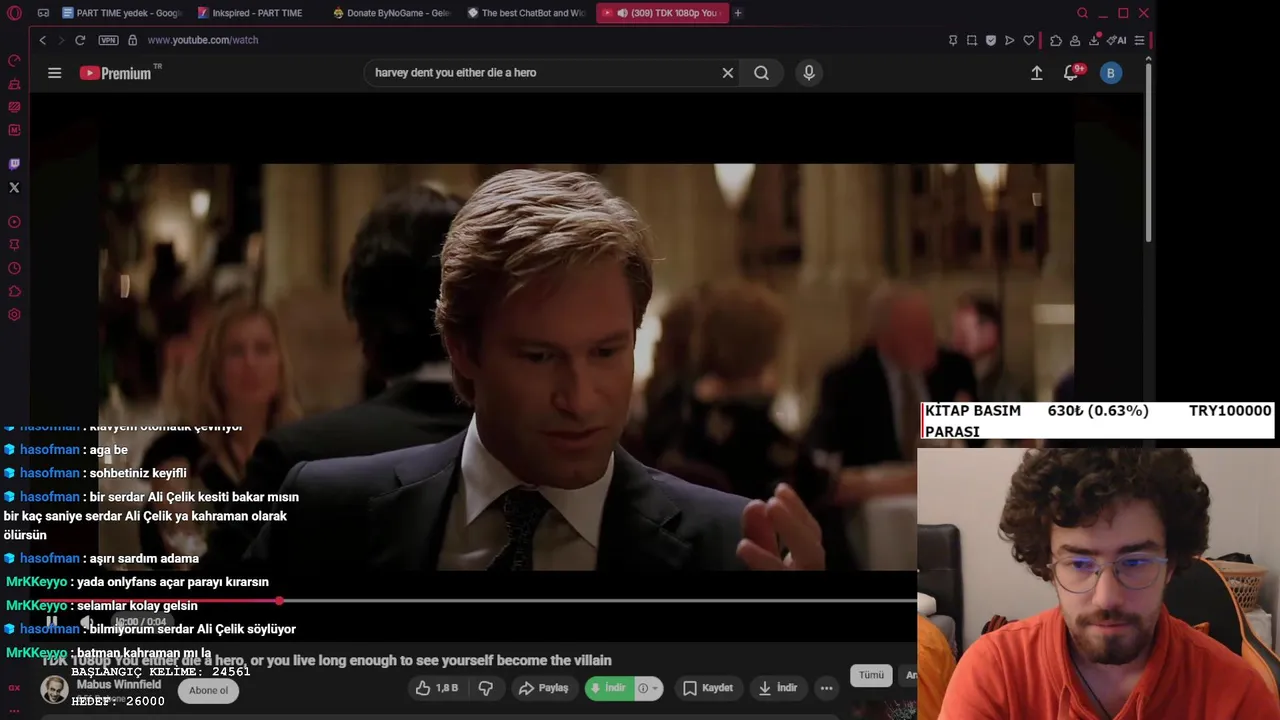The image size is (1280, 720).
Task: Save video with the Kaydet button
Action: [x=708, y=688]
